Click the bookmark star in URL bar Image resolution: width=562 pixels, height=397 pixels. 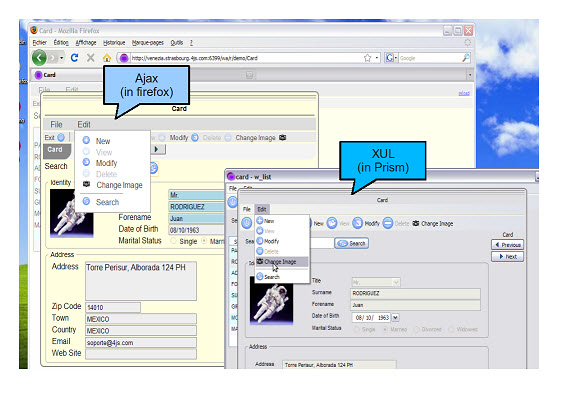coord(367,58)
